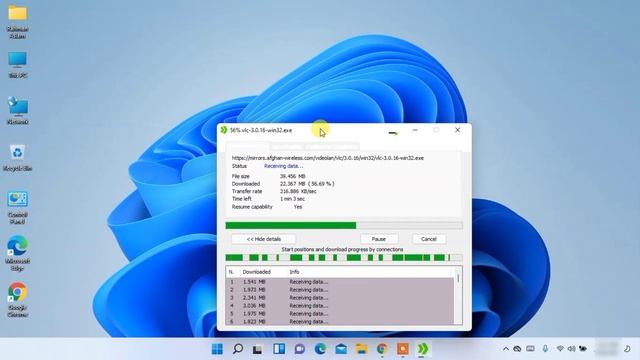Click the Downloaded column header
Viewport: 640px width, 360px height.
point(256,272)
